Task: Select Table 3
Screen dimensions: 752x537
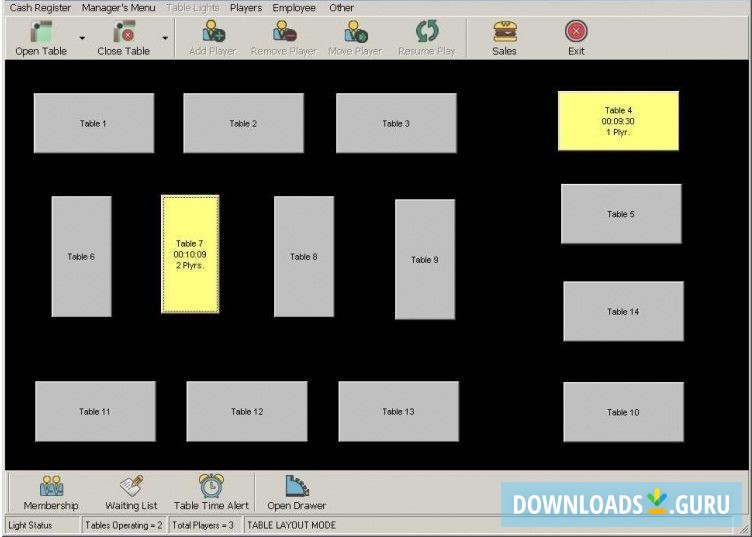Action: [x=397, y=123]
